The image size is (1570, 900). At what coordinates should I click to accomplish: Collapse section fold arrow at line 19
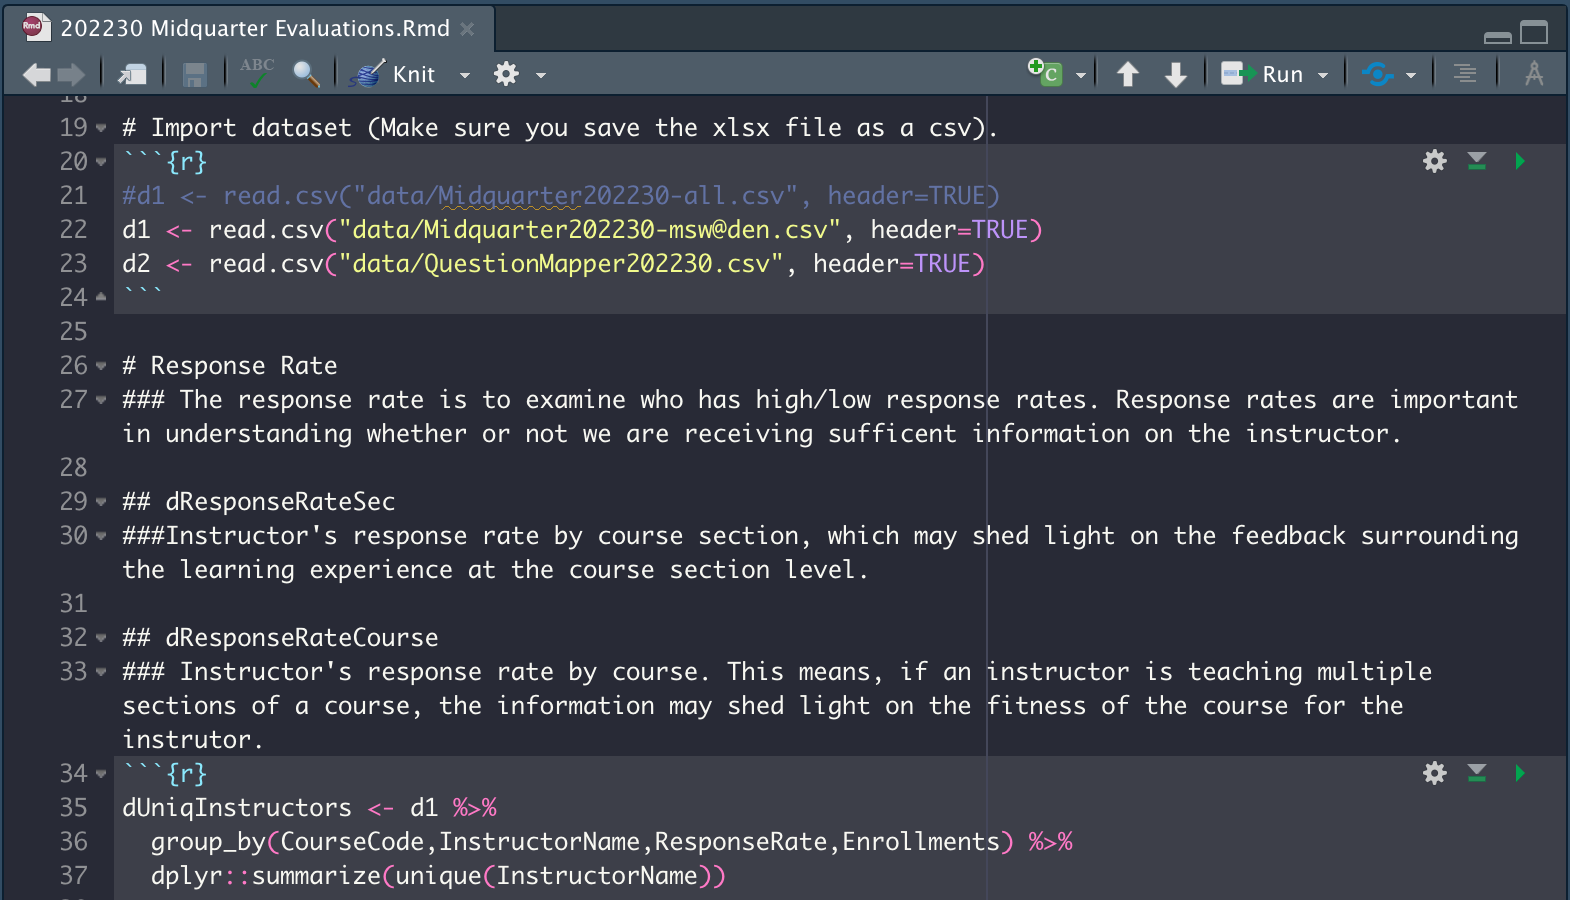pyautogui.click(x=101, y=128)
